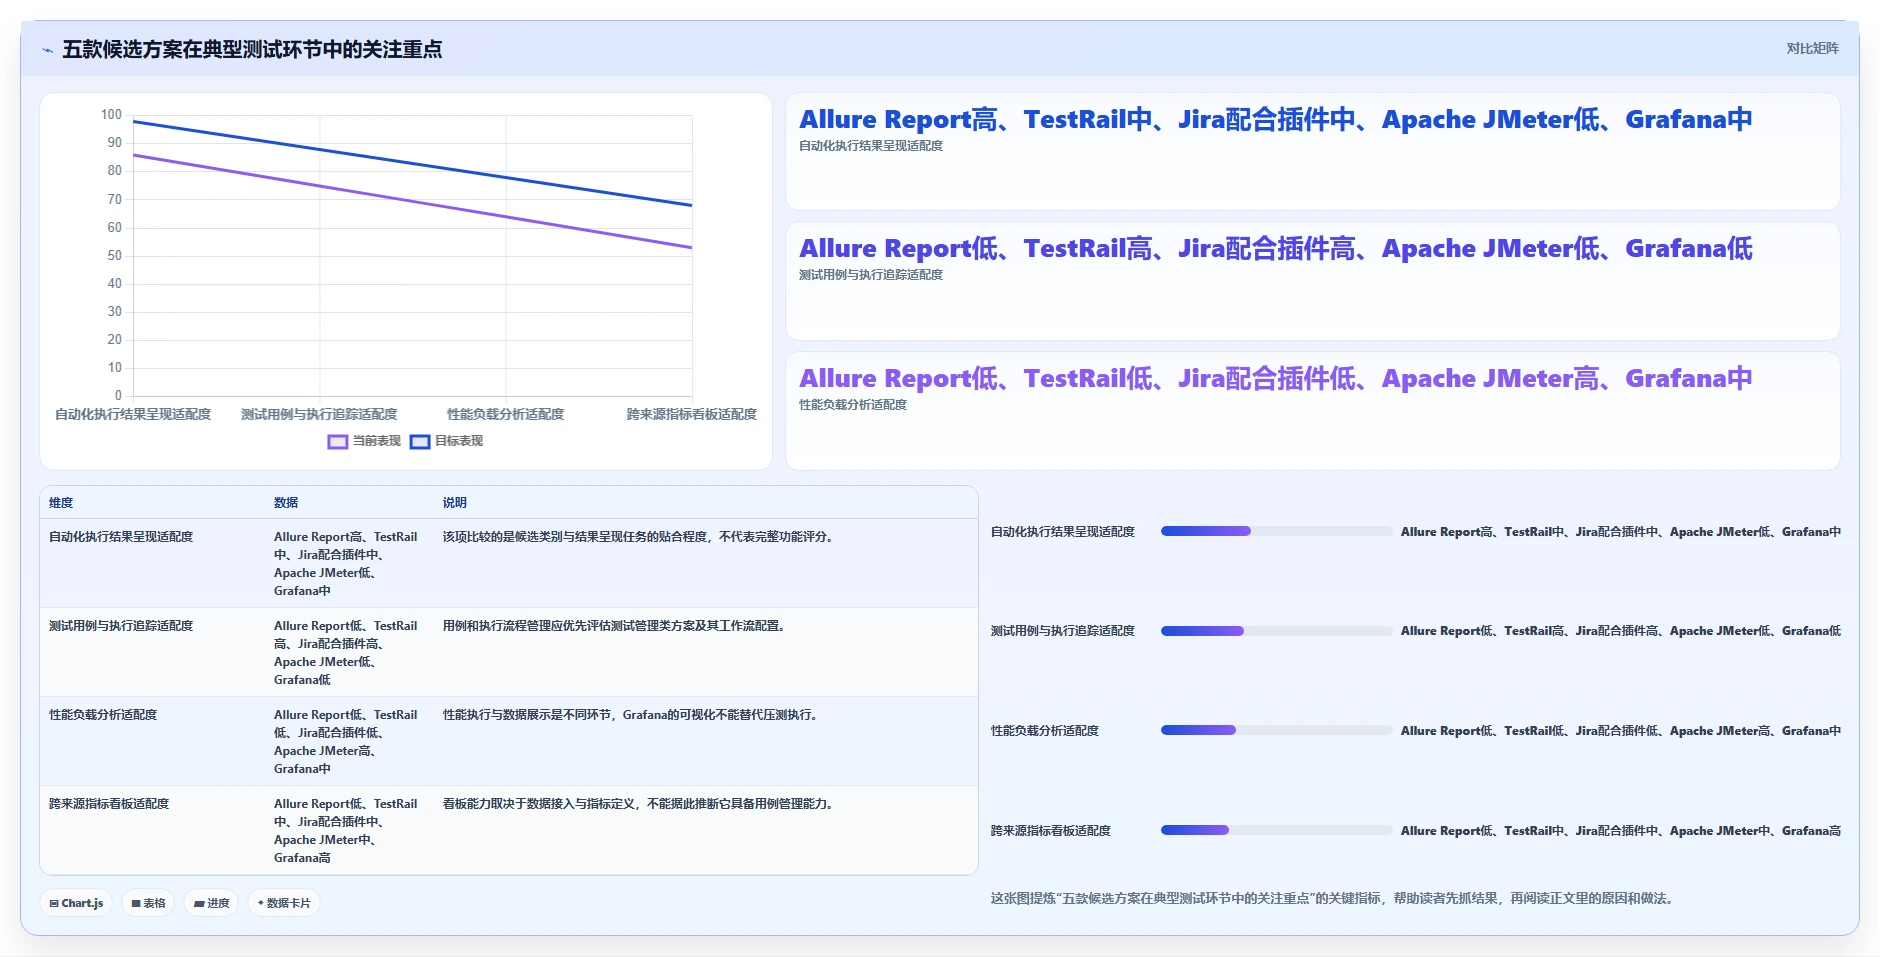Open the card captioned 自动化执行结果呈现适配度

(x=1312, y=152)
